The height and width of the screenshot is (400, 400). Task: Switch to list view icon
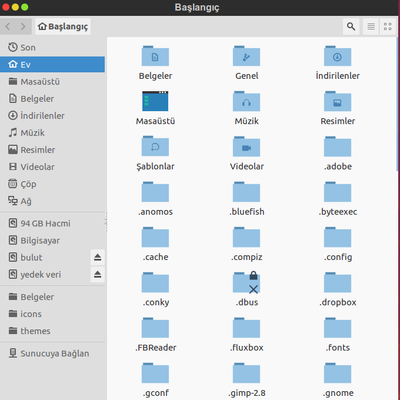(371, 26)
